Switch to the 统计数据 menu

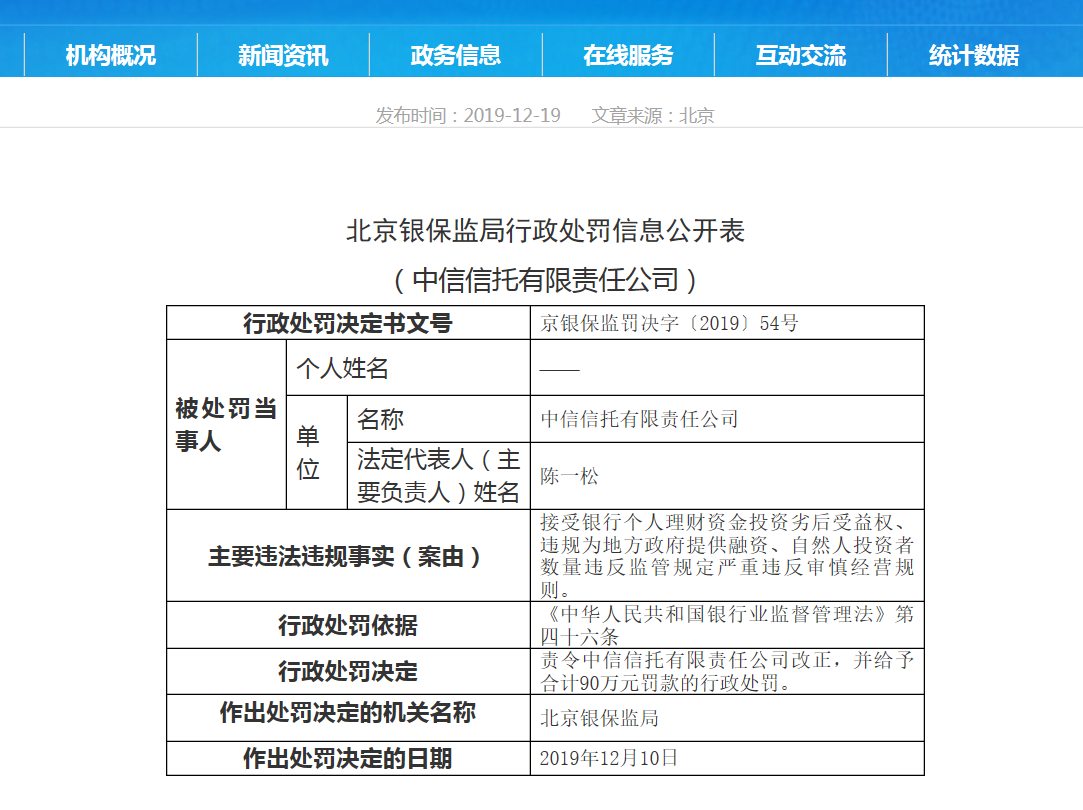tap(974, 55)
